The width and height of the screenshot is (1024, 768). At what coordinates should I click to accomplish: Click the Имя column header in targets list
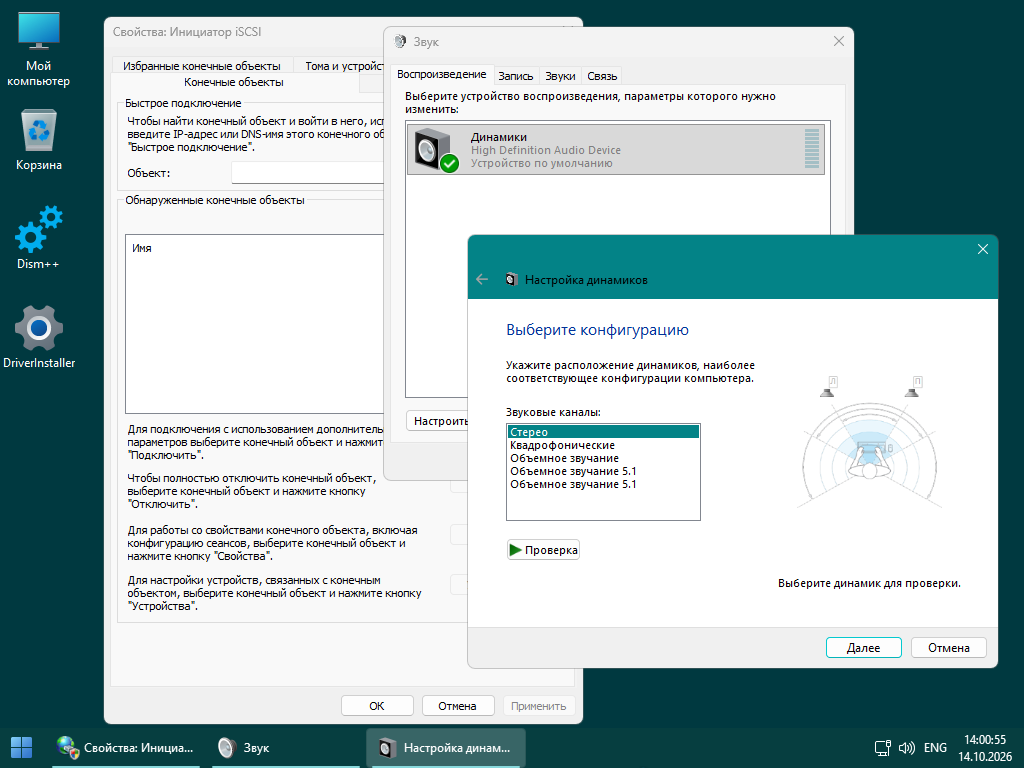coord(142,248)
